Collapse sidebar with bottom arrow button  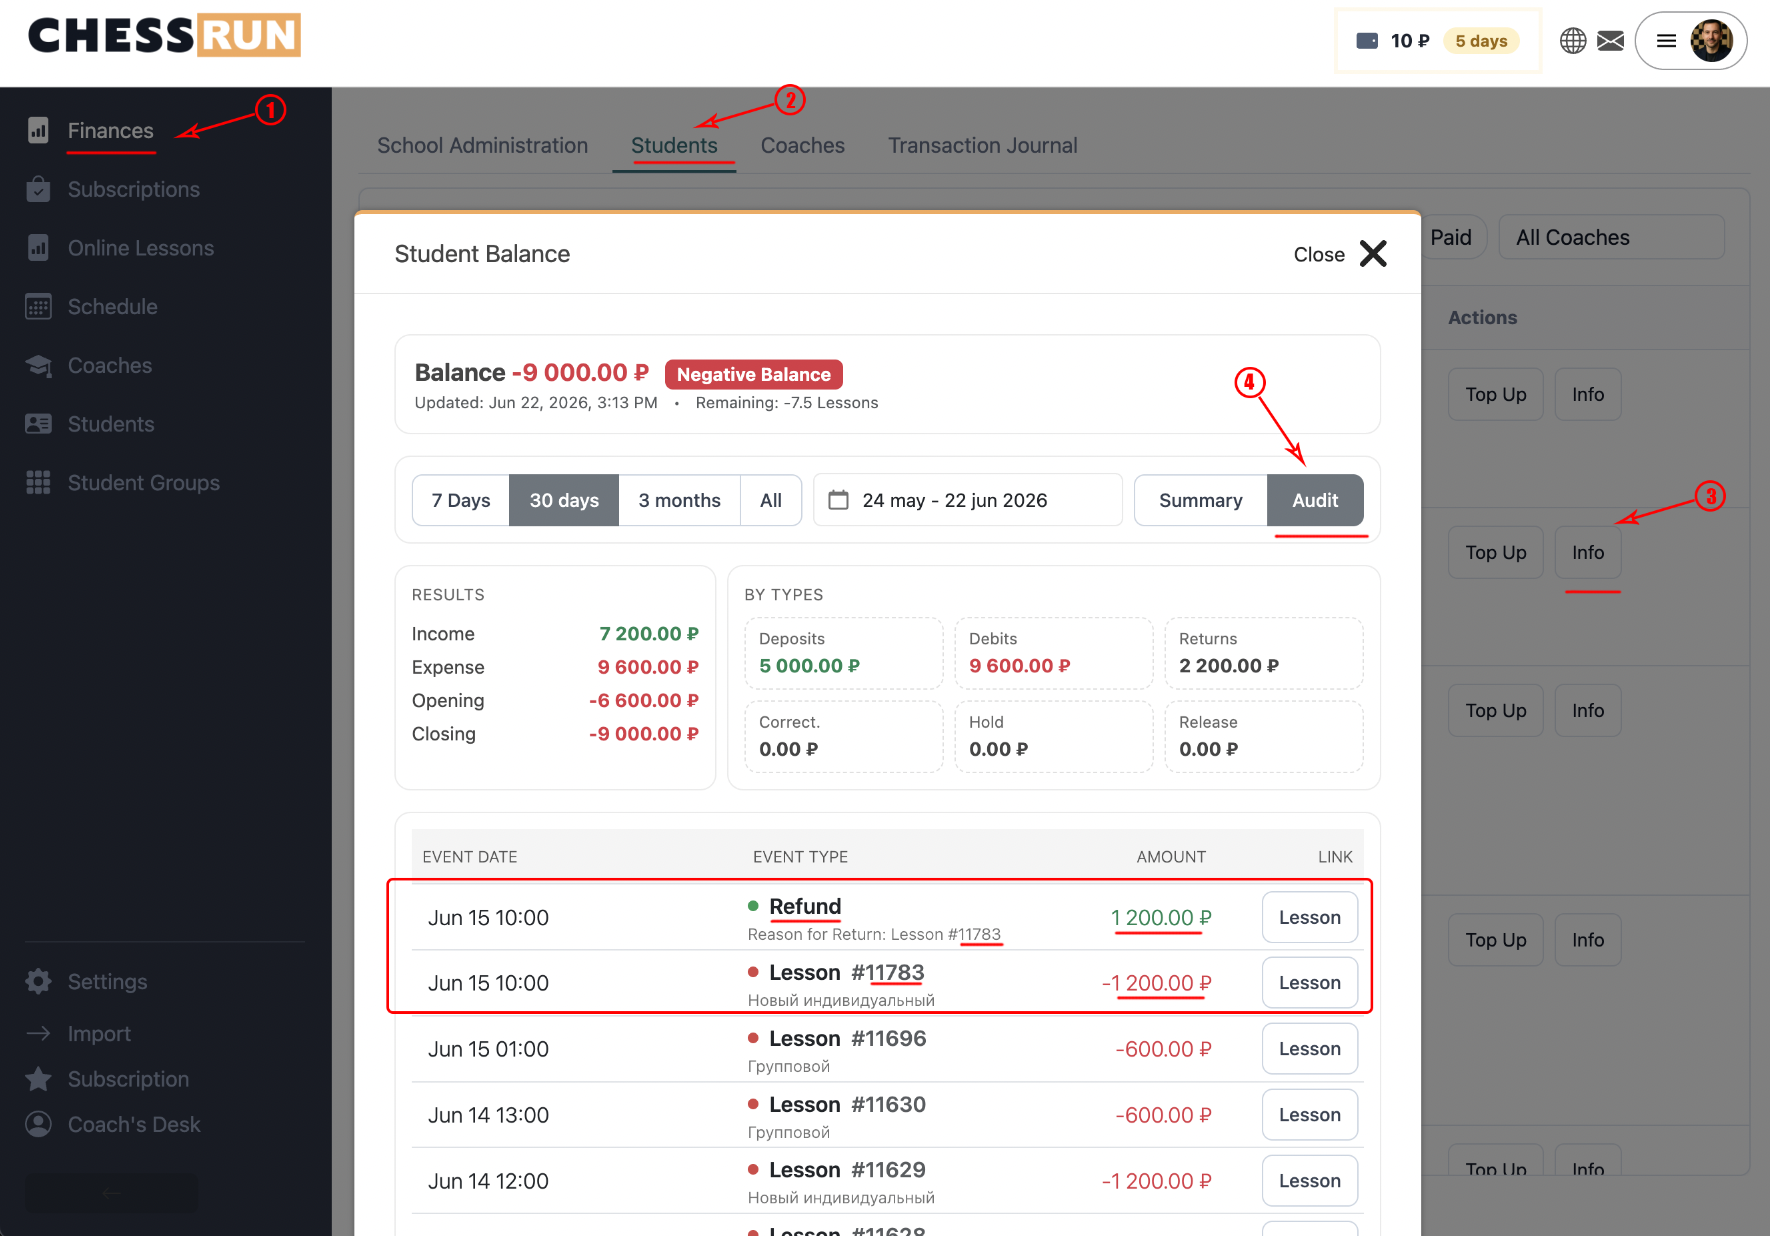tap(111, 1193)
